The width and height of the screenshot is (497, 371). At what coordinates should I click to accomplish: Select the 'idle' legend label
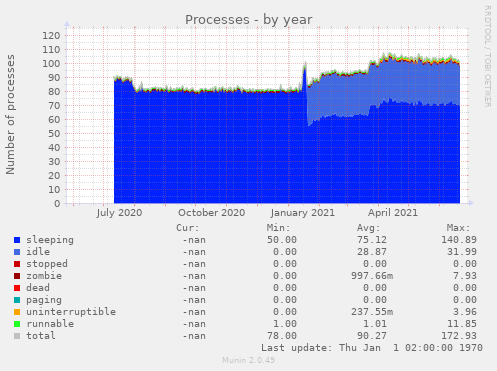click(38, 252)
